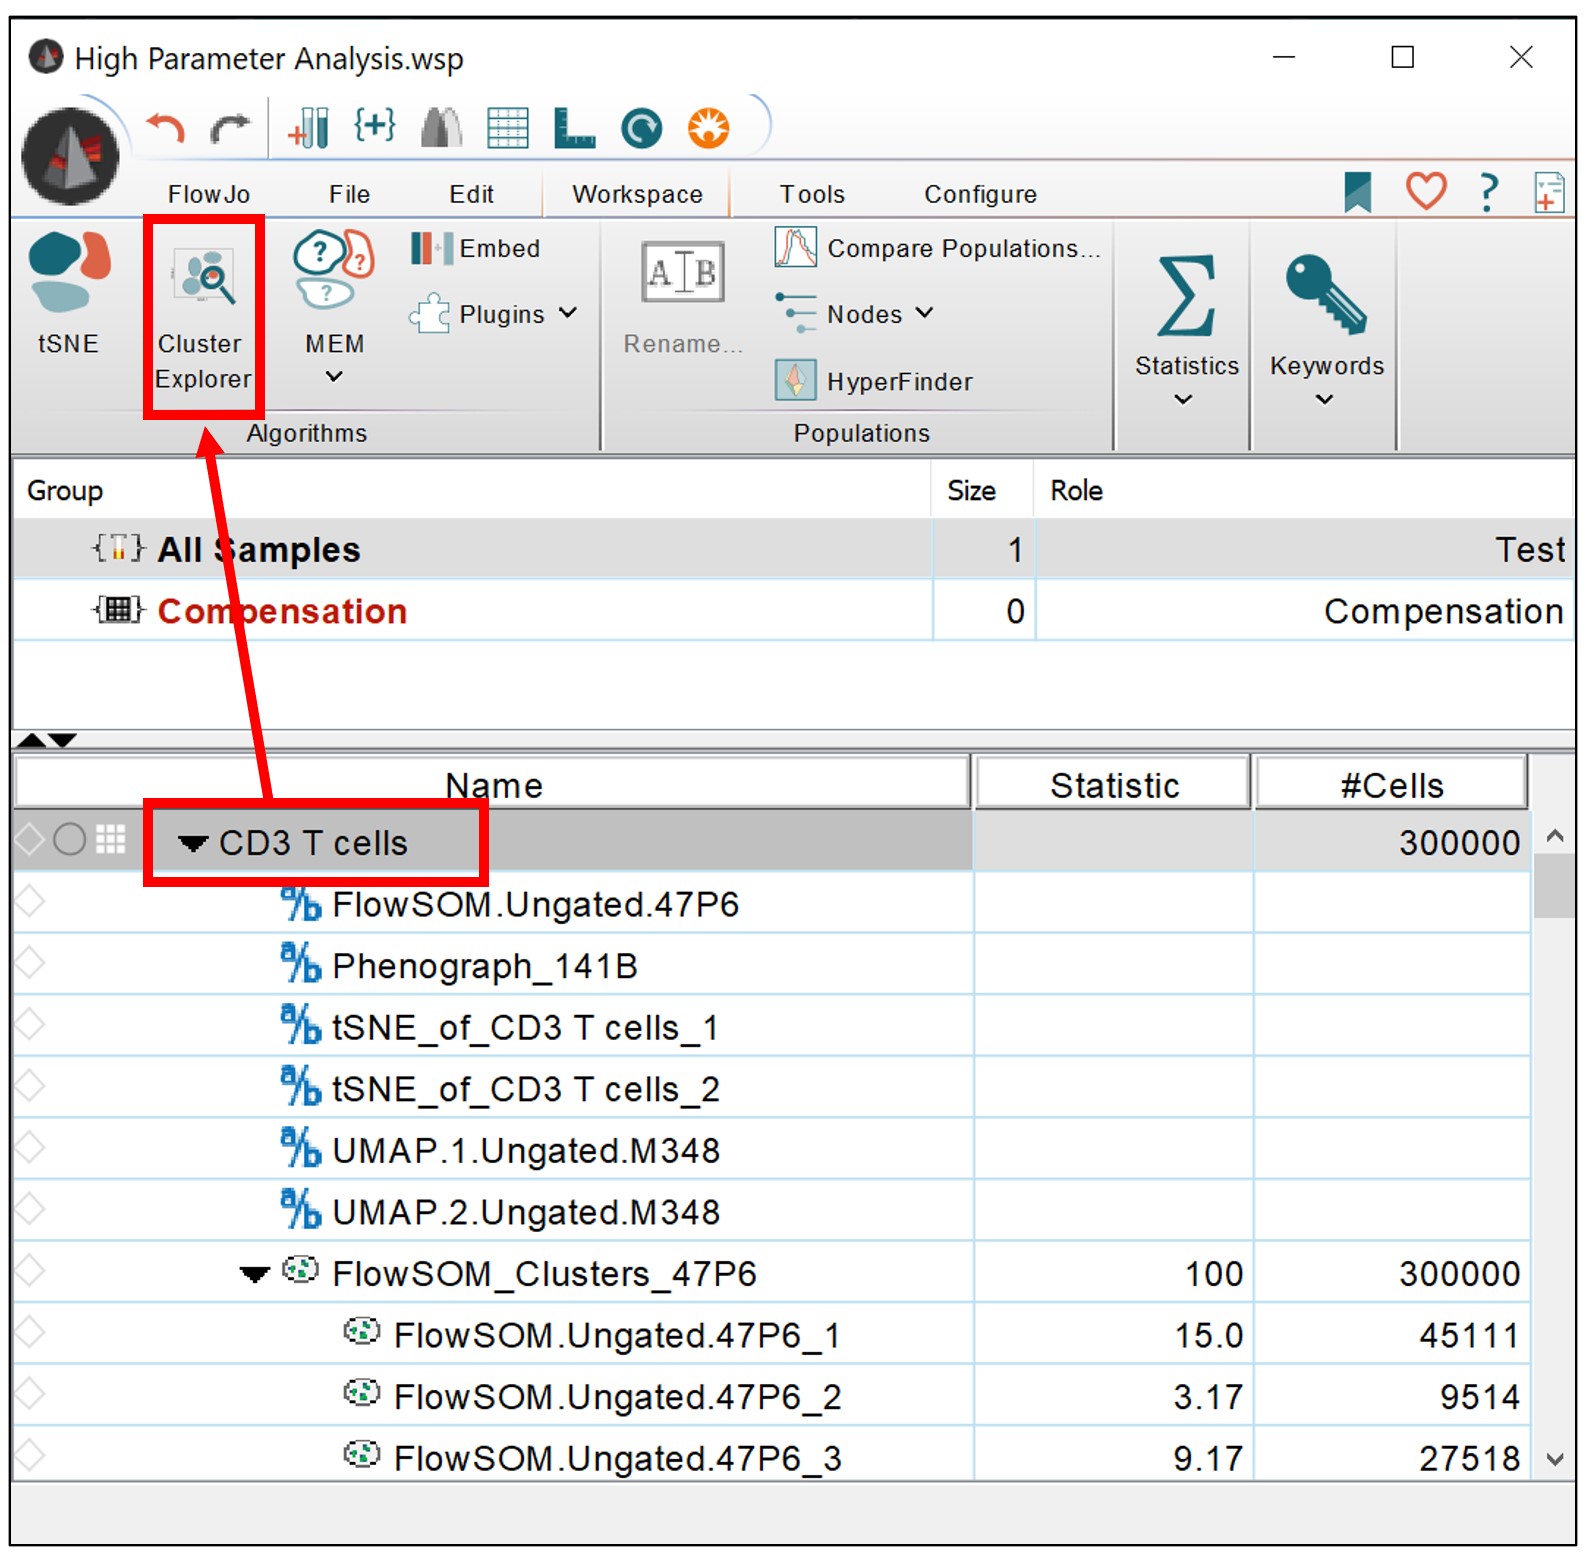Click the Embed tool icon
The height and width of the screenshot is (1554, 1587).
[432, 248]
